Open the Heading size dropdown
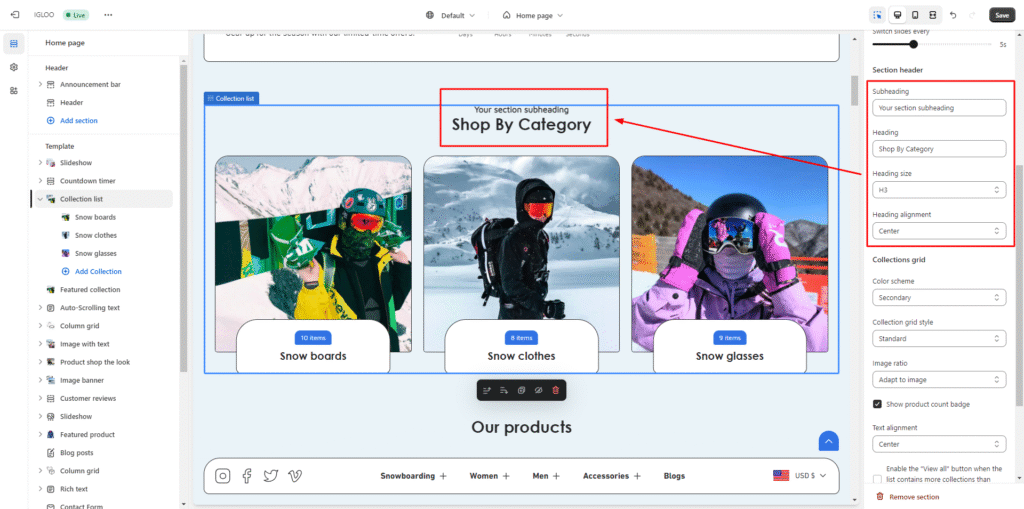This screenshot has width=1024, height=509. click(x=938, y=190)
